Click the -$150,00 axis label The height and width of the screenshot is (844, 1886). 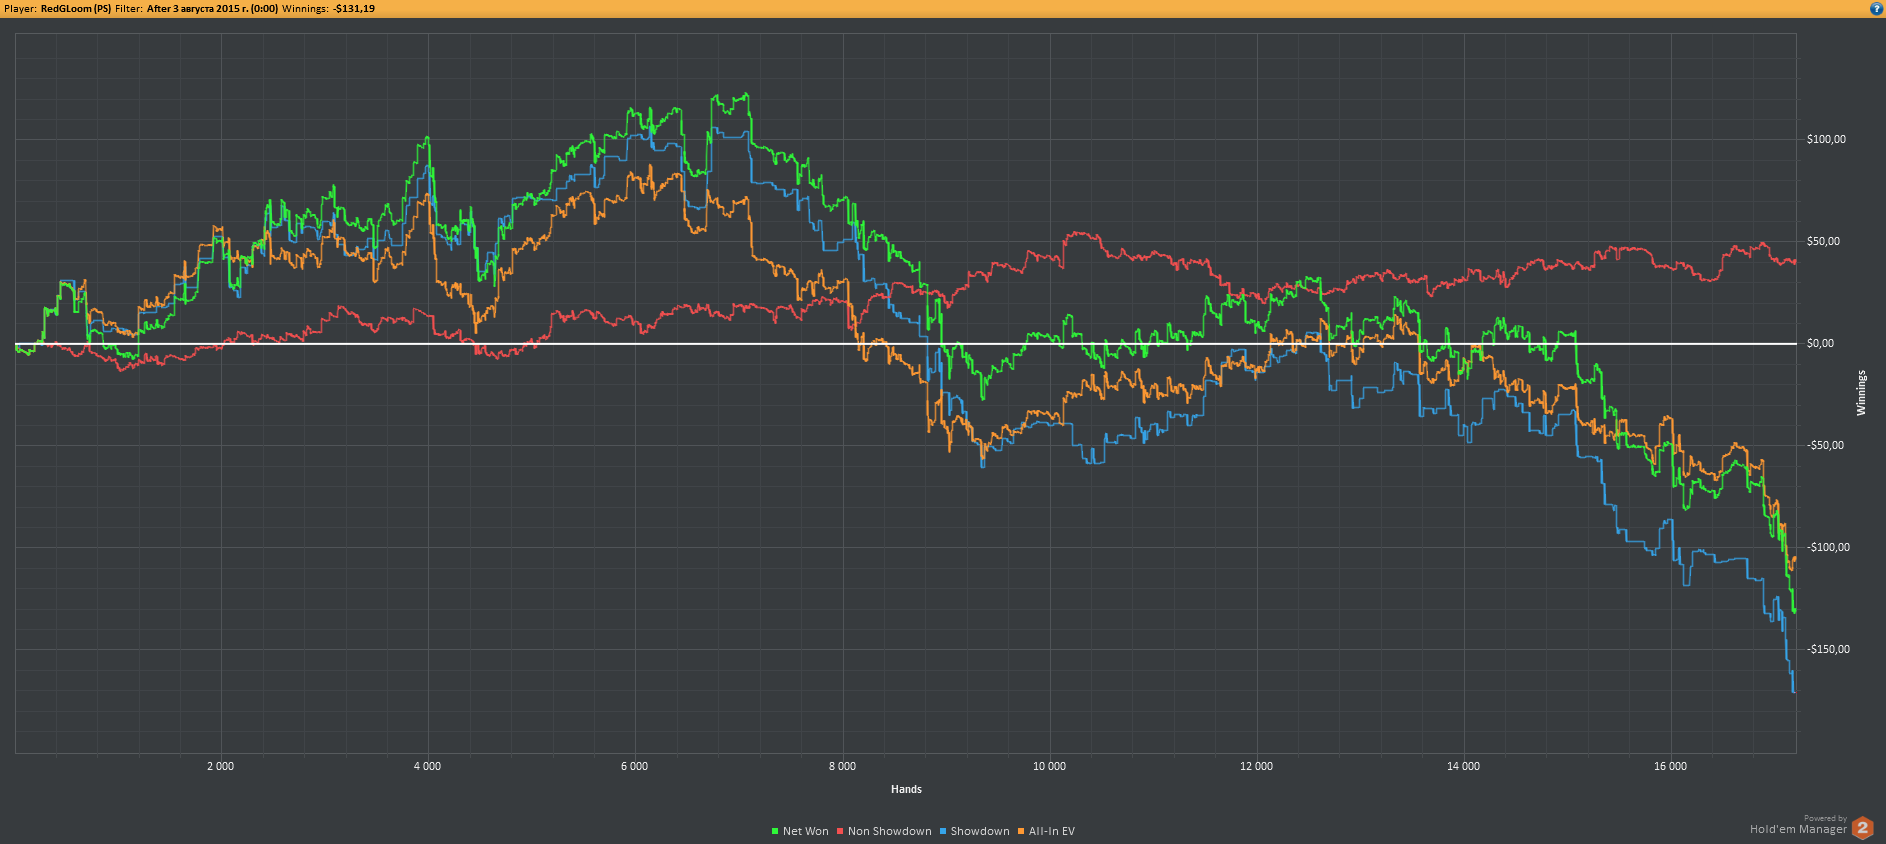pos(1828,649)
